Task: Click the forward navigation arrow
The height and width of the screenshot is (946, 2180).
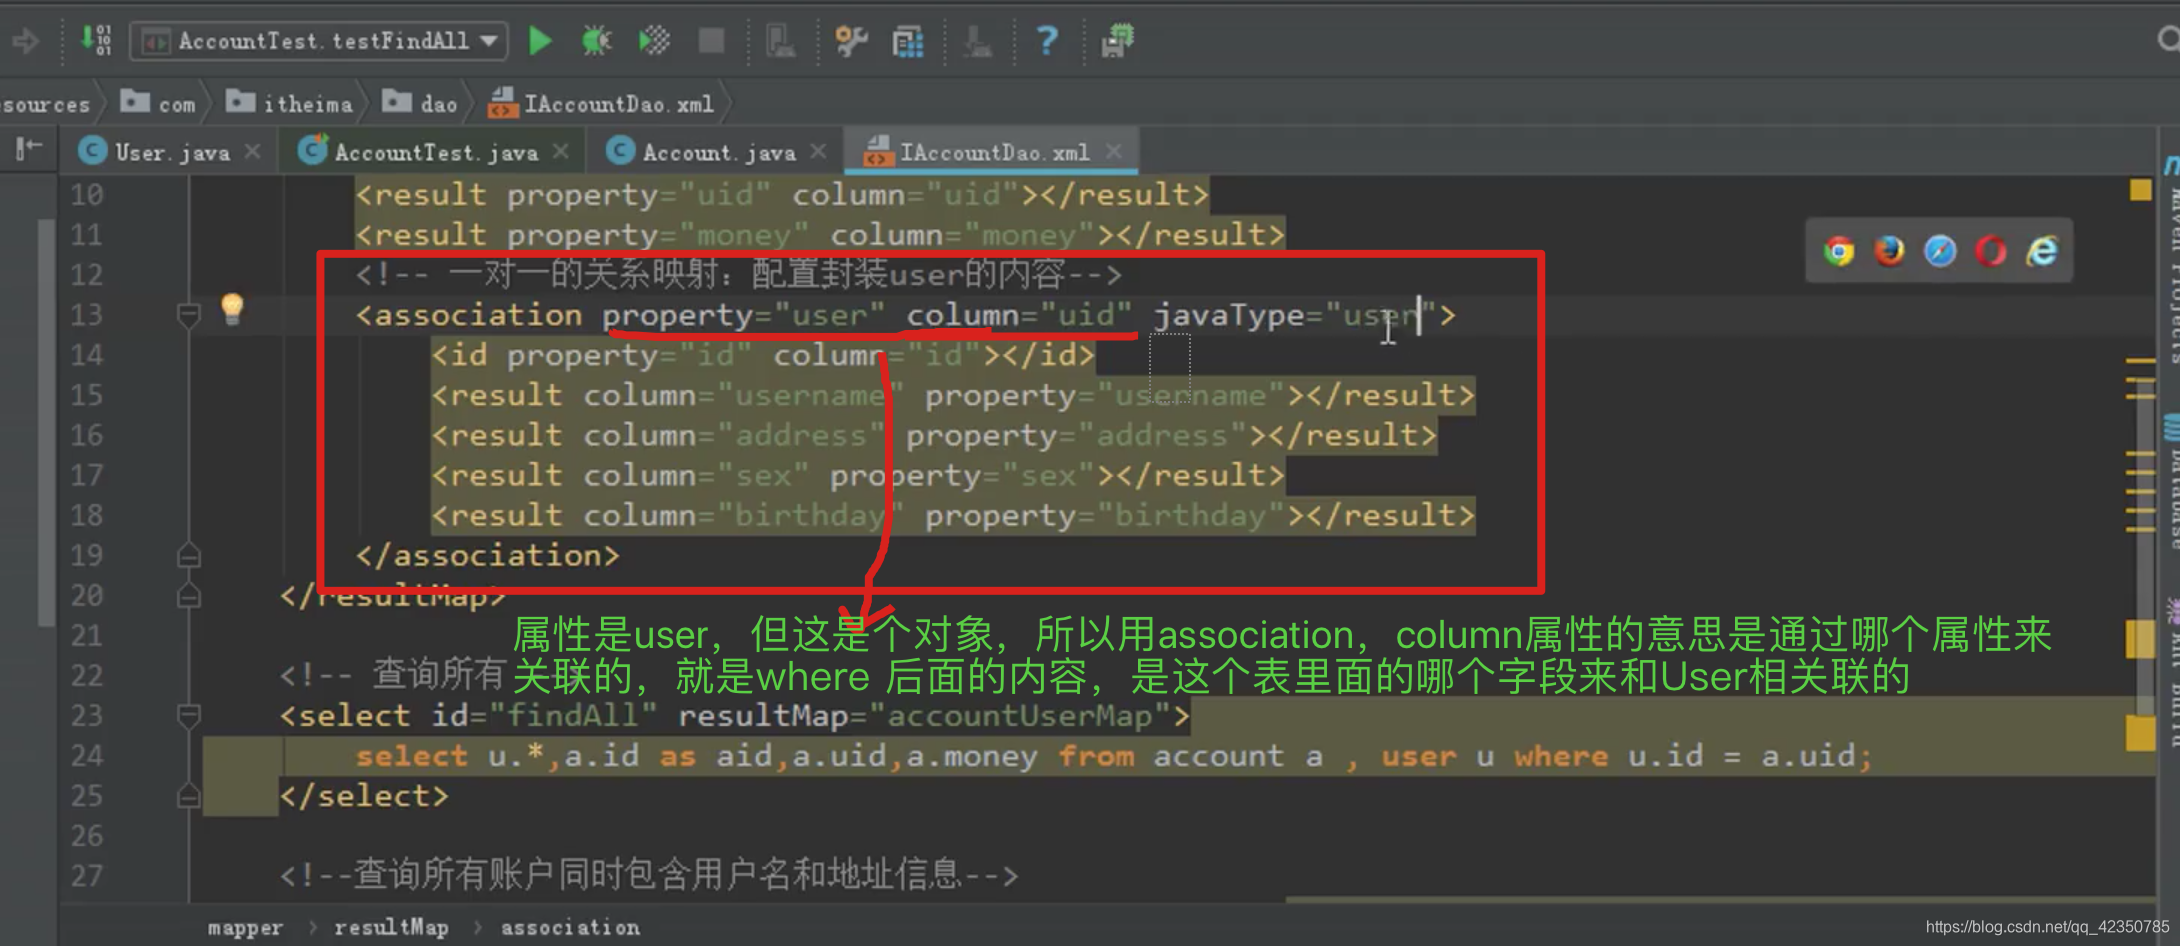Action: pos(25,41)
